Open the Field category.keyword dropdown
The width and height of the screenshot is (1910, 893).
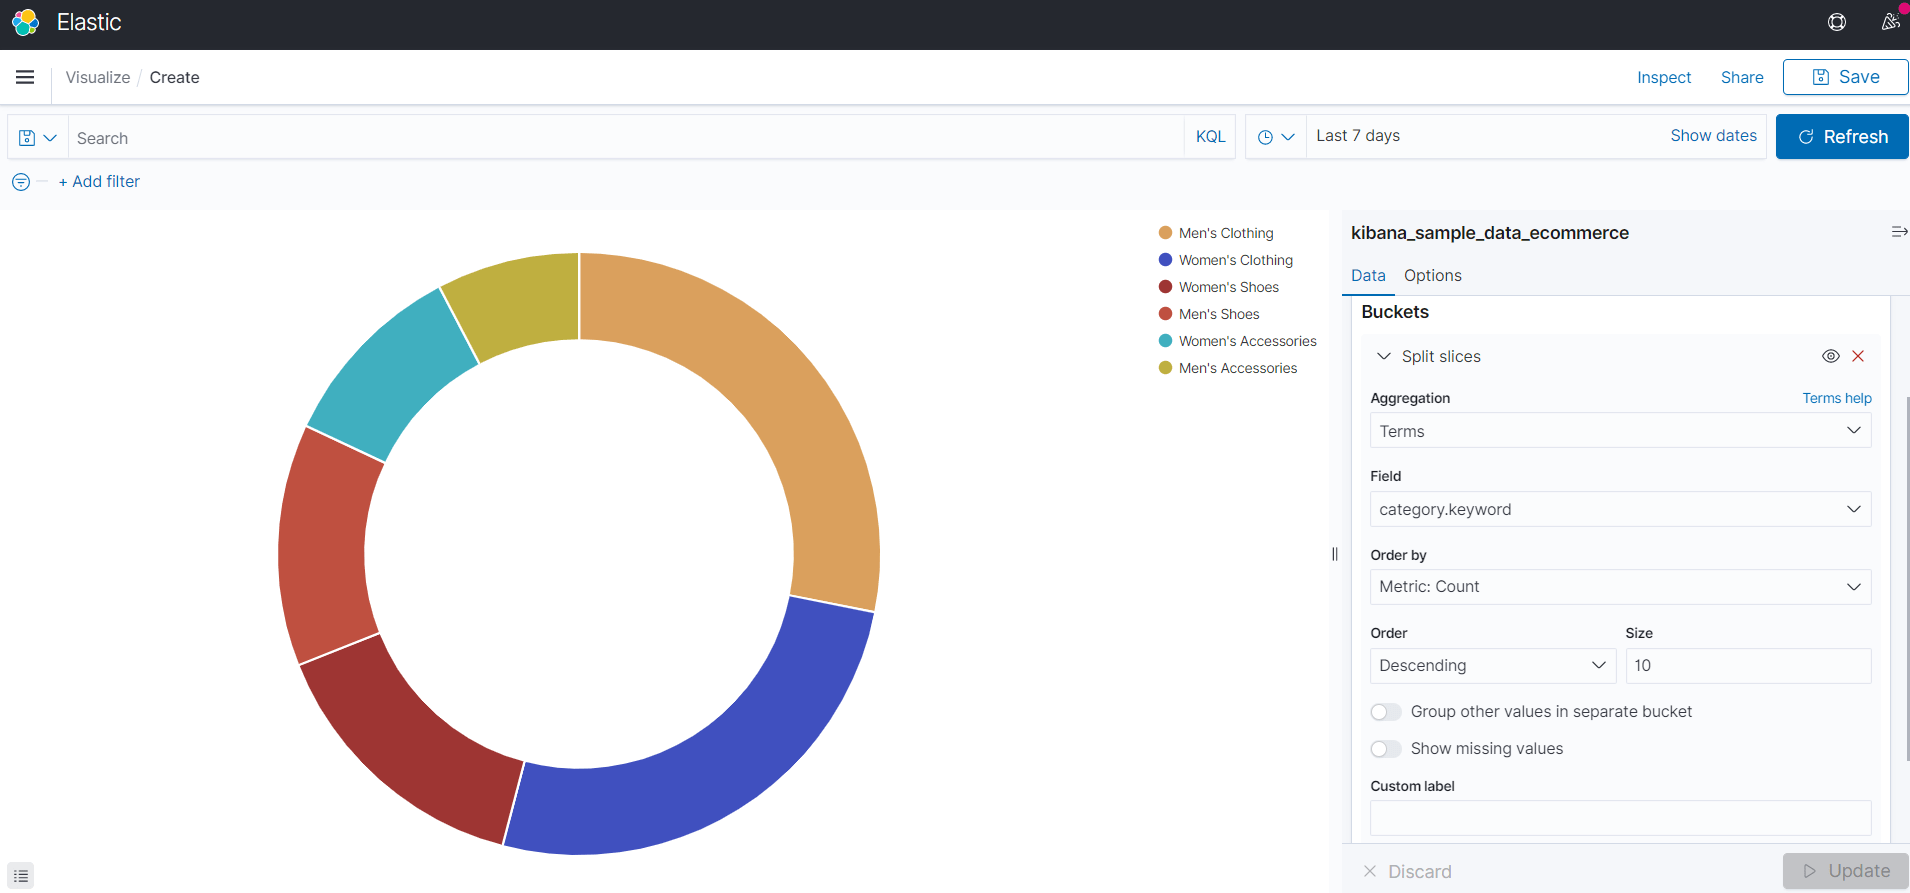[1620, 509]
